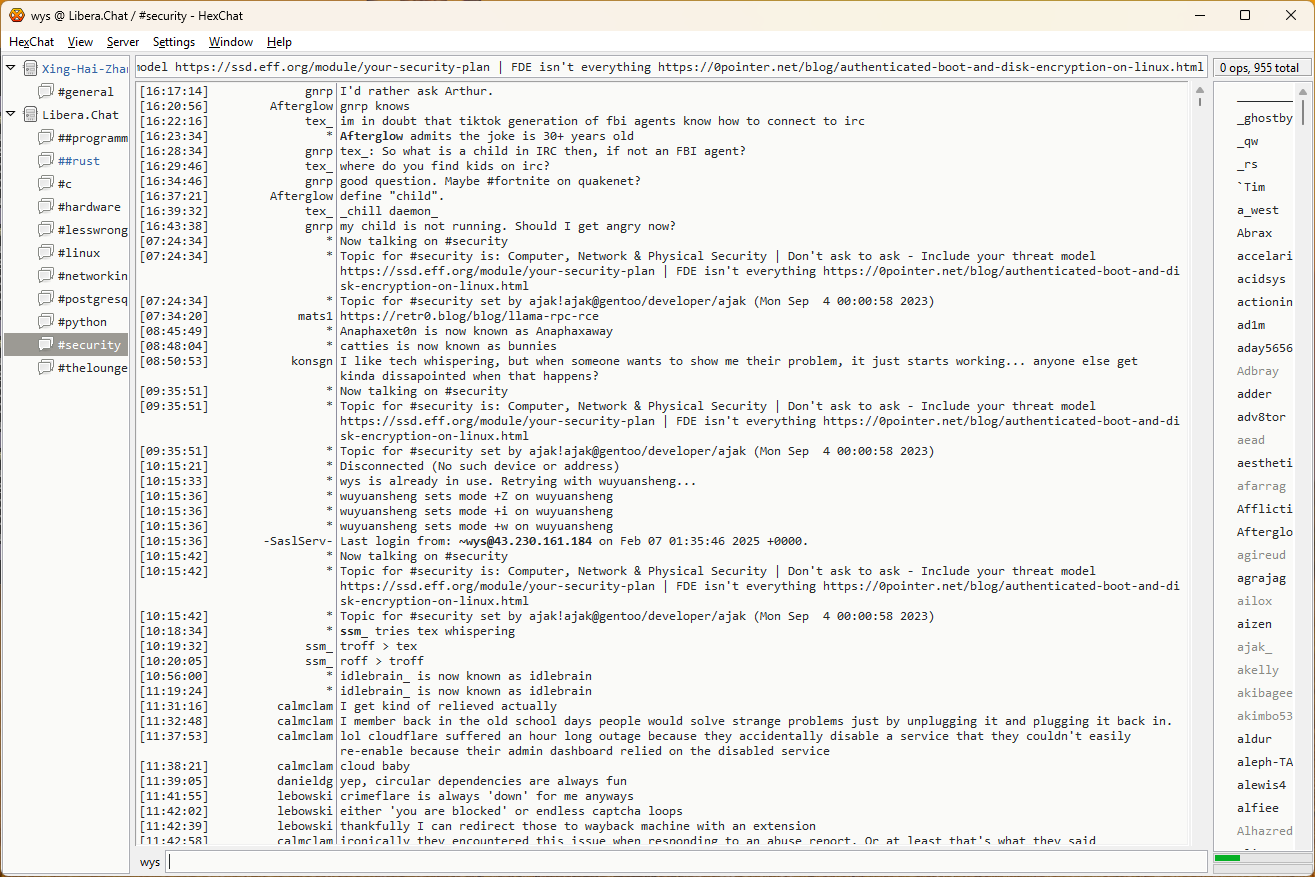Select user Afterglo in the user list
Image resolution: width=1315 pixels, height=877 pixels.
click(1265, 533)
